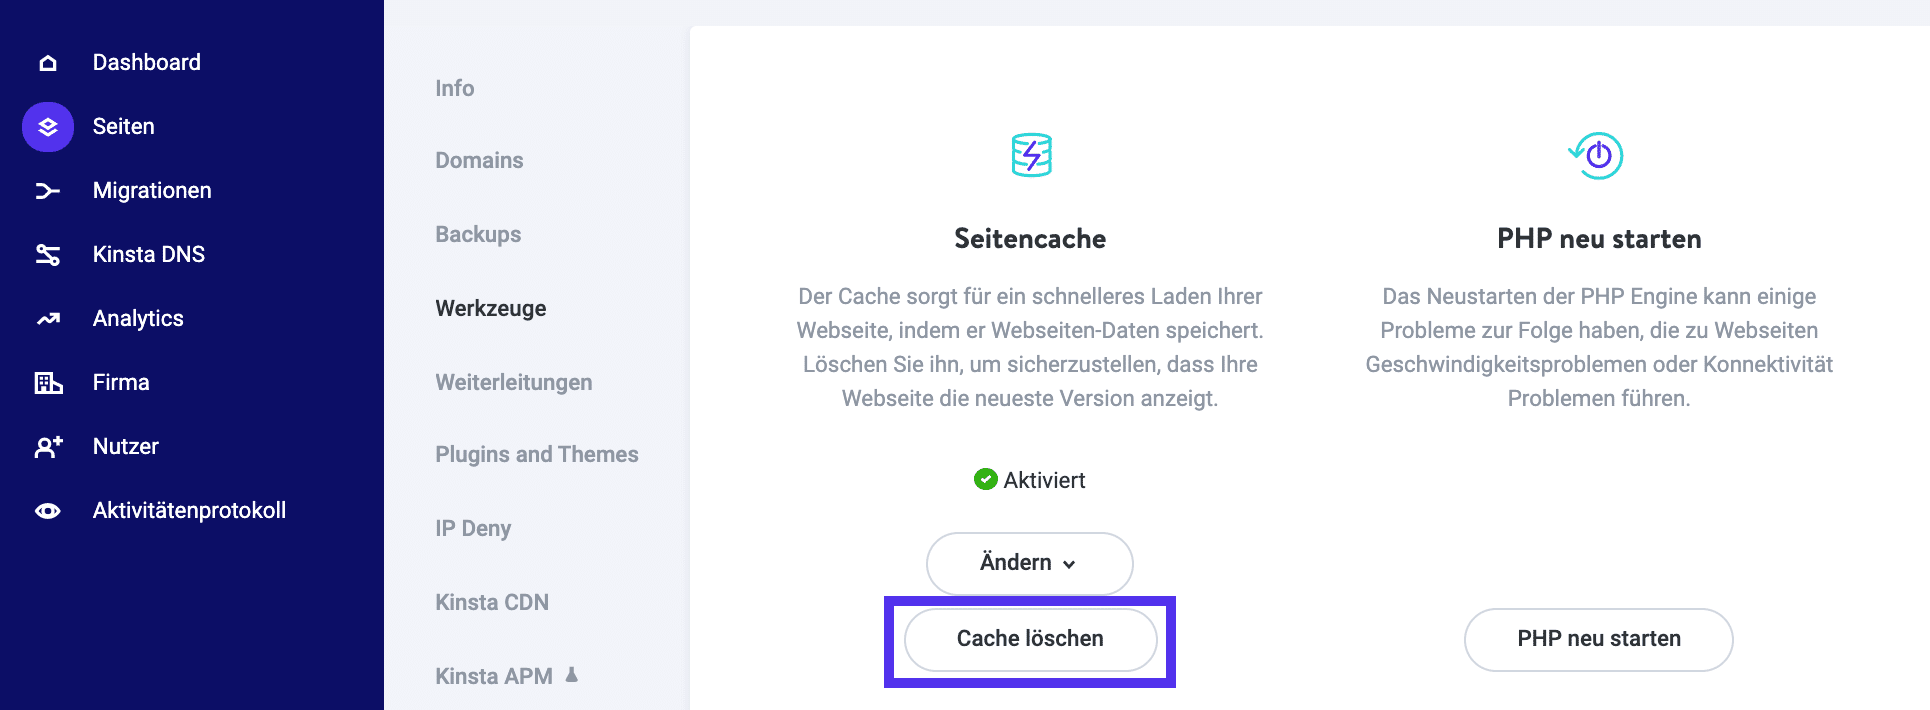The height and width of the screenshot is (710, 1930).
Task: Open the Dashboard via its home icon
Action: pyautogui.click(x=46, y=61)
